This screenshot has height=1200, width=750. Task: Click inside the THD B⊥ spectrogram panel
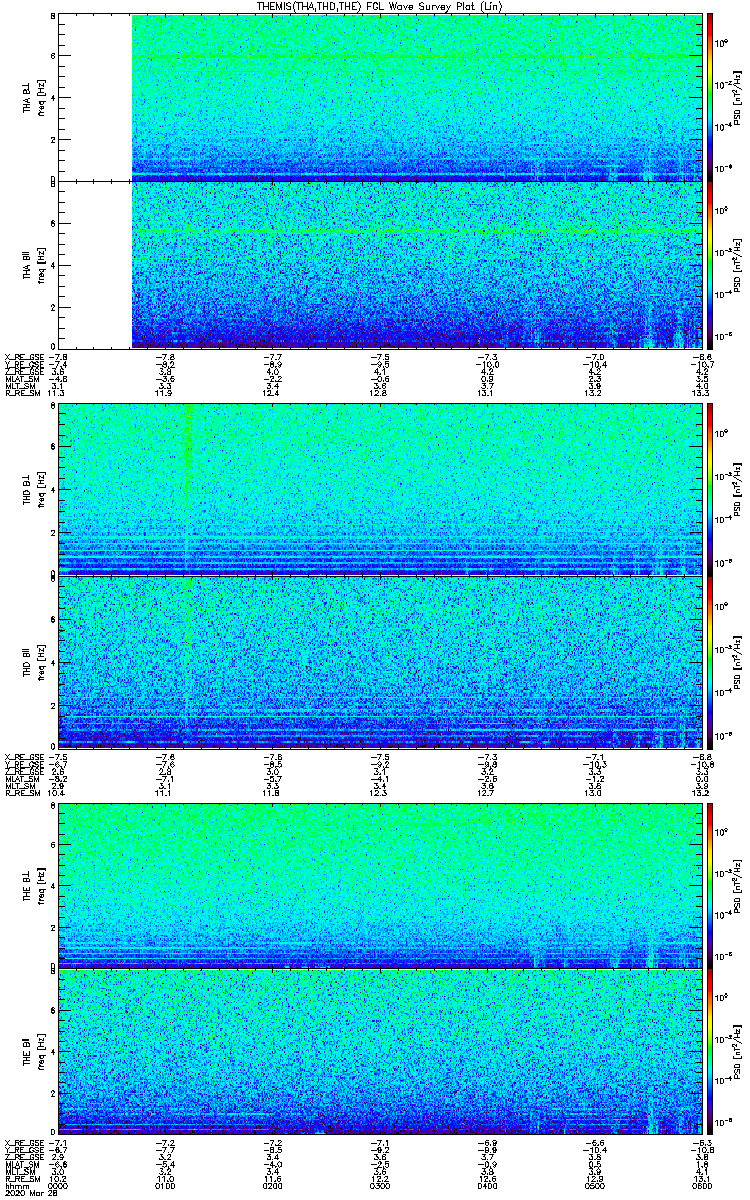[381, 489]
